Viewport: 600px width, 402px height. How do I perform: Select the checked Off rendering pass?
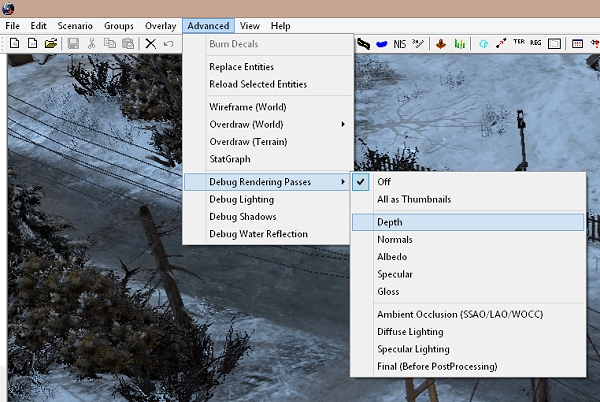click(x=468, y=182)
